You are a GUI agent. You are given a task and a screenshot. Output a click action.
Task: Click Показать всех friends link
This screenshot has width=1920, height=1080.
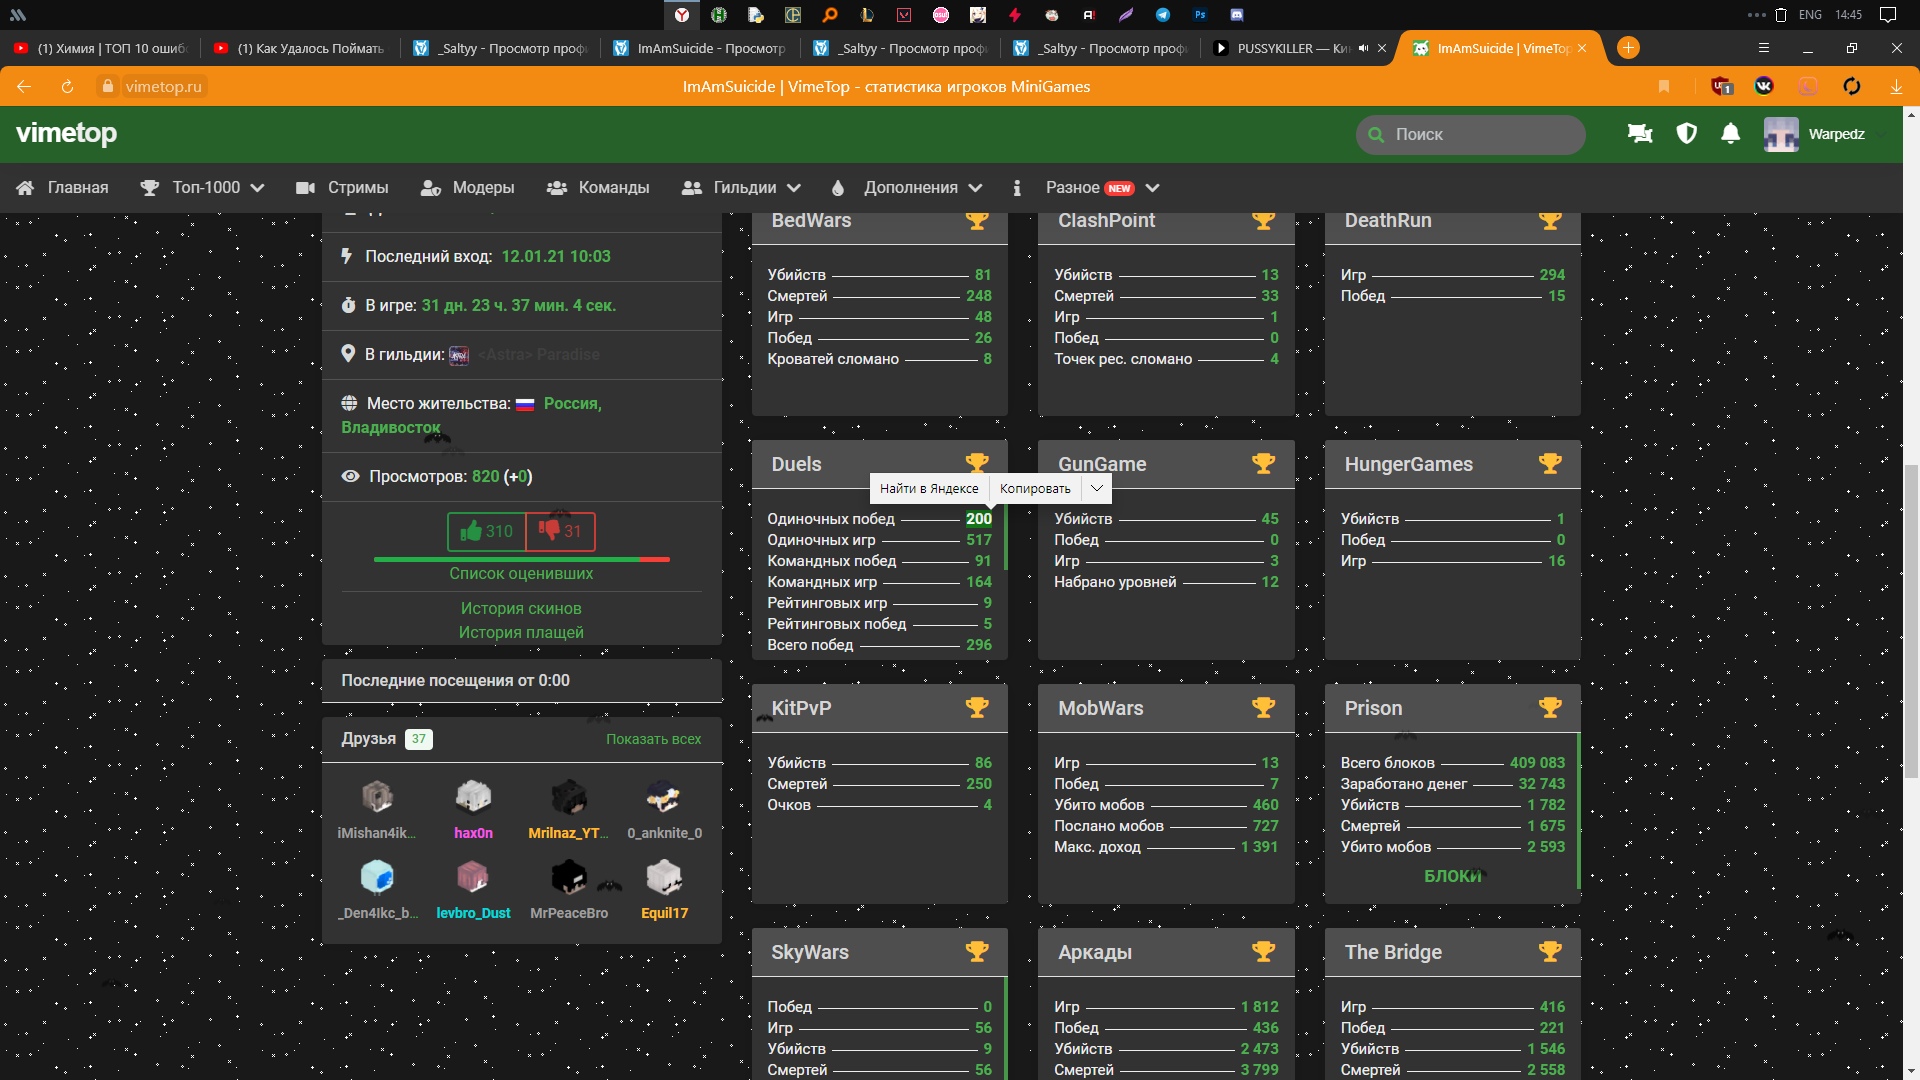click(x=653, y=739)
